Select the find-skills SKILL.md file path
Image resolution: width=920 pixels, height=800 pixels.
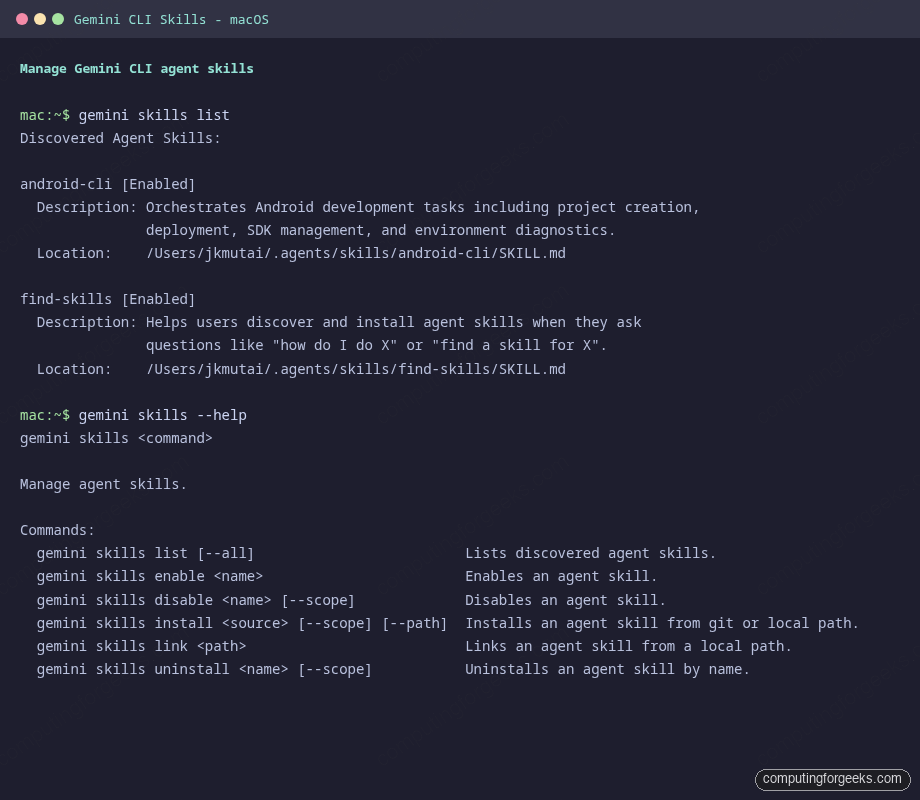(356, 368)
